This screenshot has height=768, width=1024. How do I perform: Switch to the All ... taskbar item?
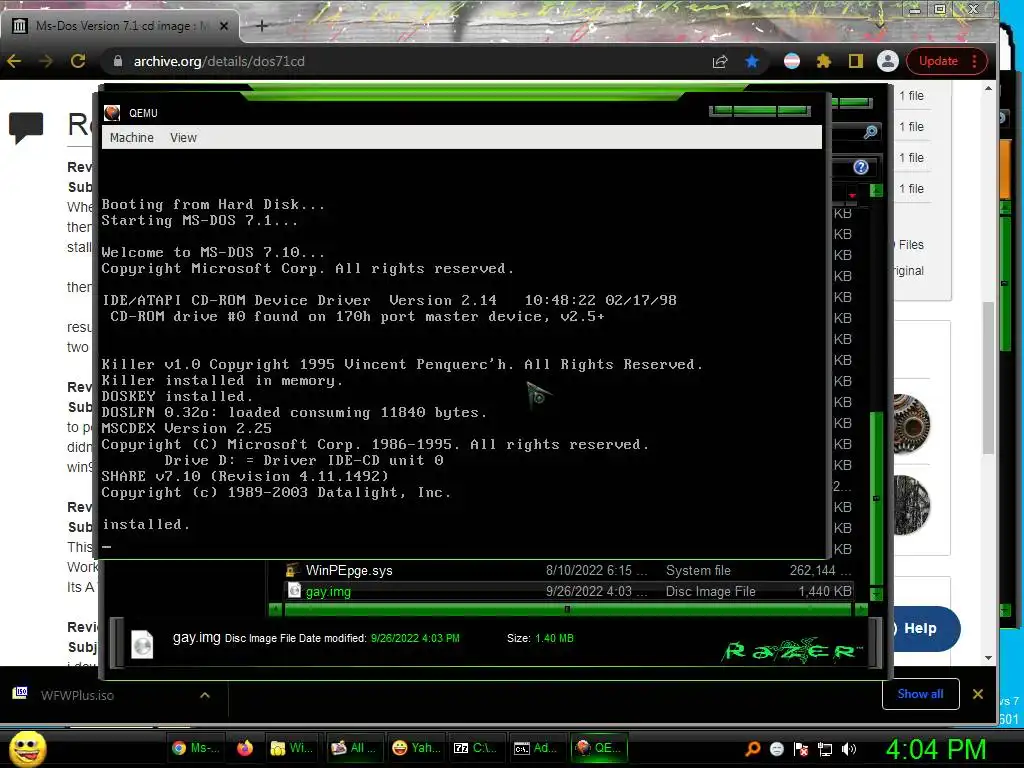353,748
